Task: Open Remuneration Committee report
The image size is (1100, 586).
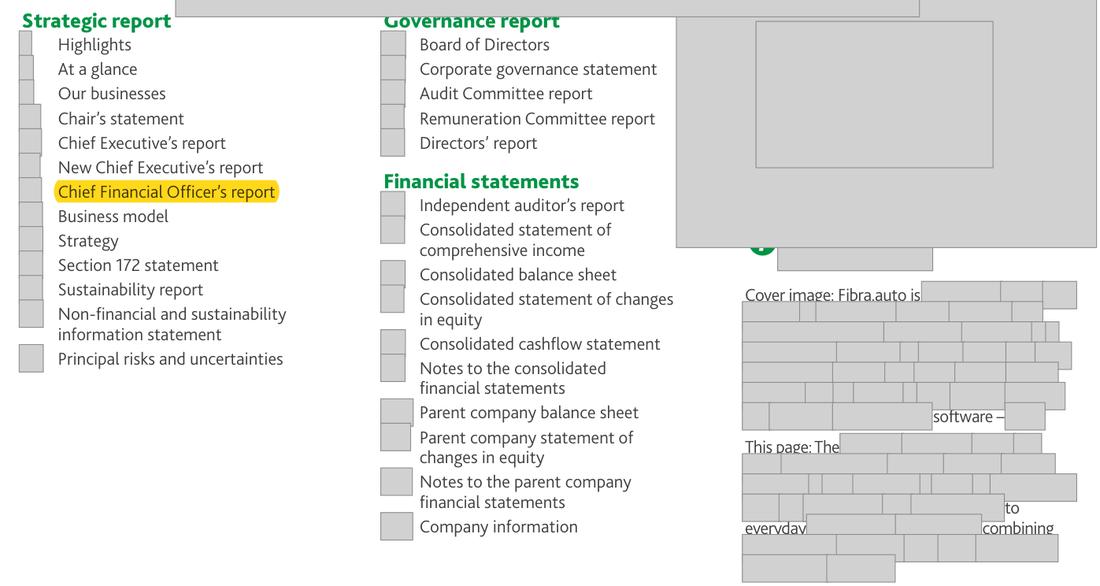Action: tap(537, 119)
